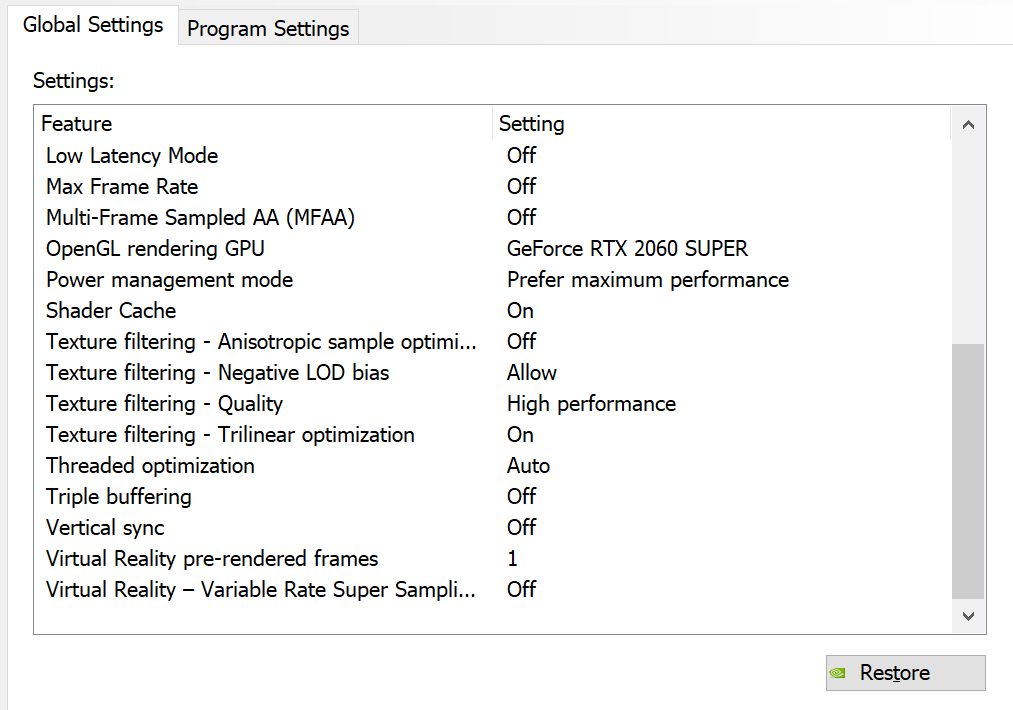The width and height of the screenshot is (1013, 710).
Task: Select the Texture filtering - Quality row
Action: pos(492,404)
